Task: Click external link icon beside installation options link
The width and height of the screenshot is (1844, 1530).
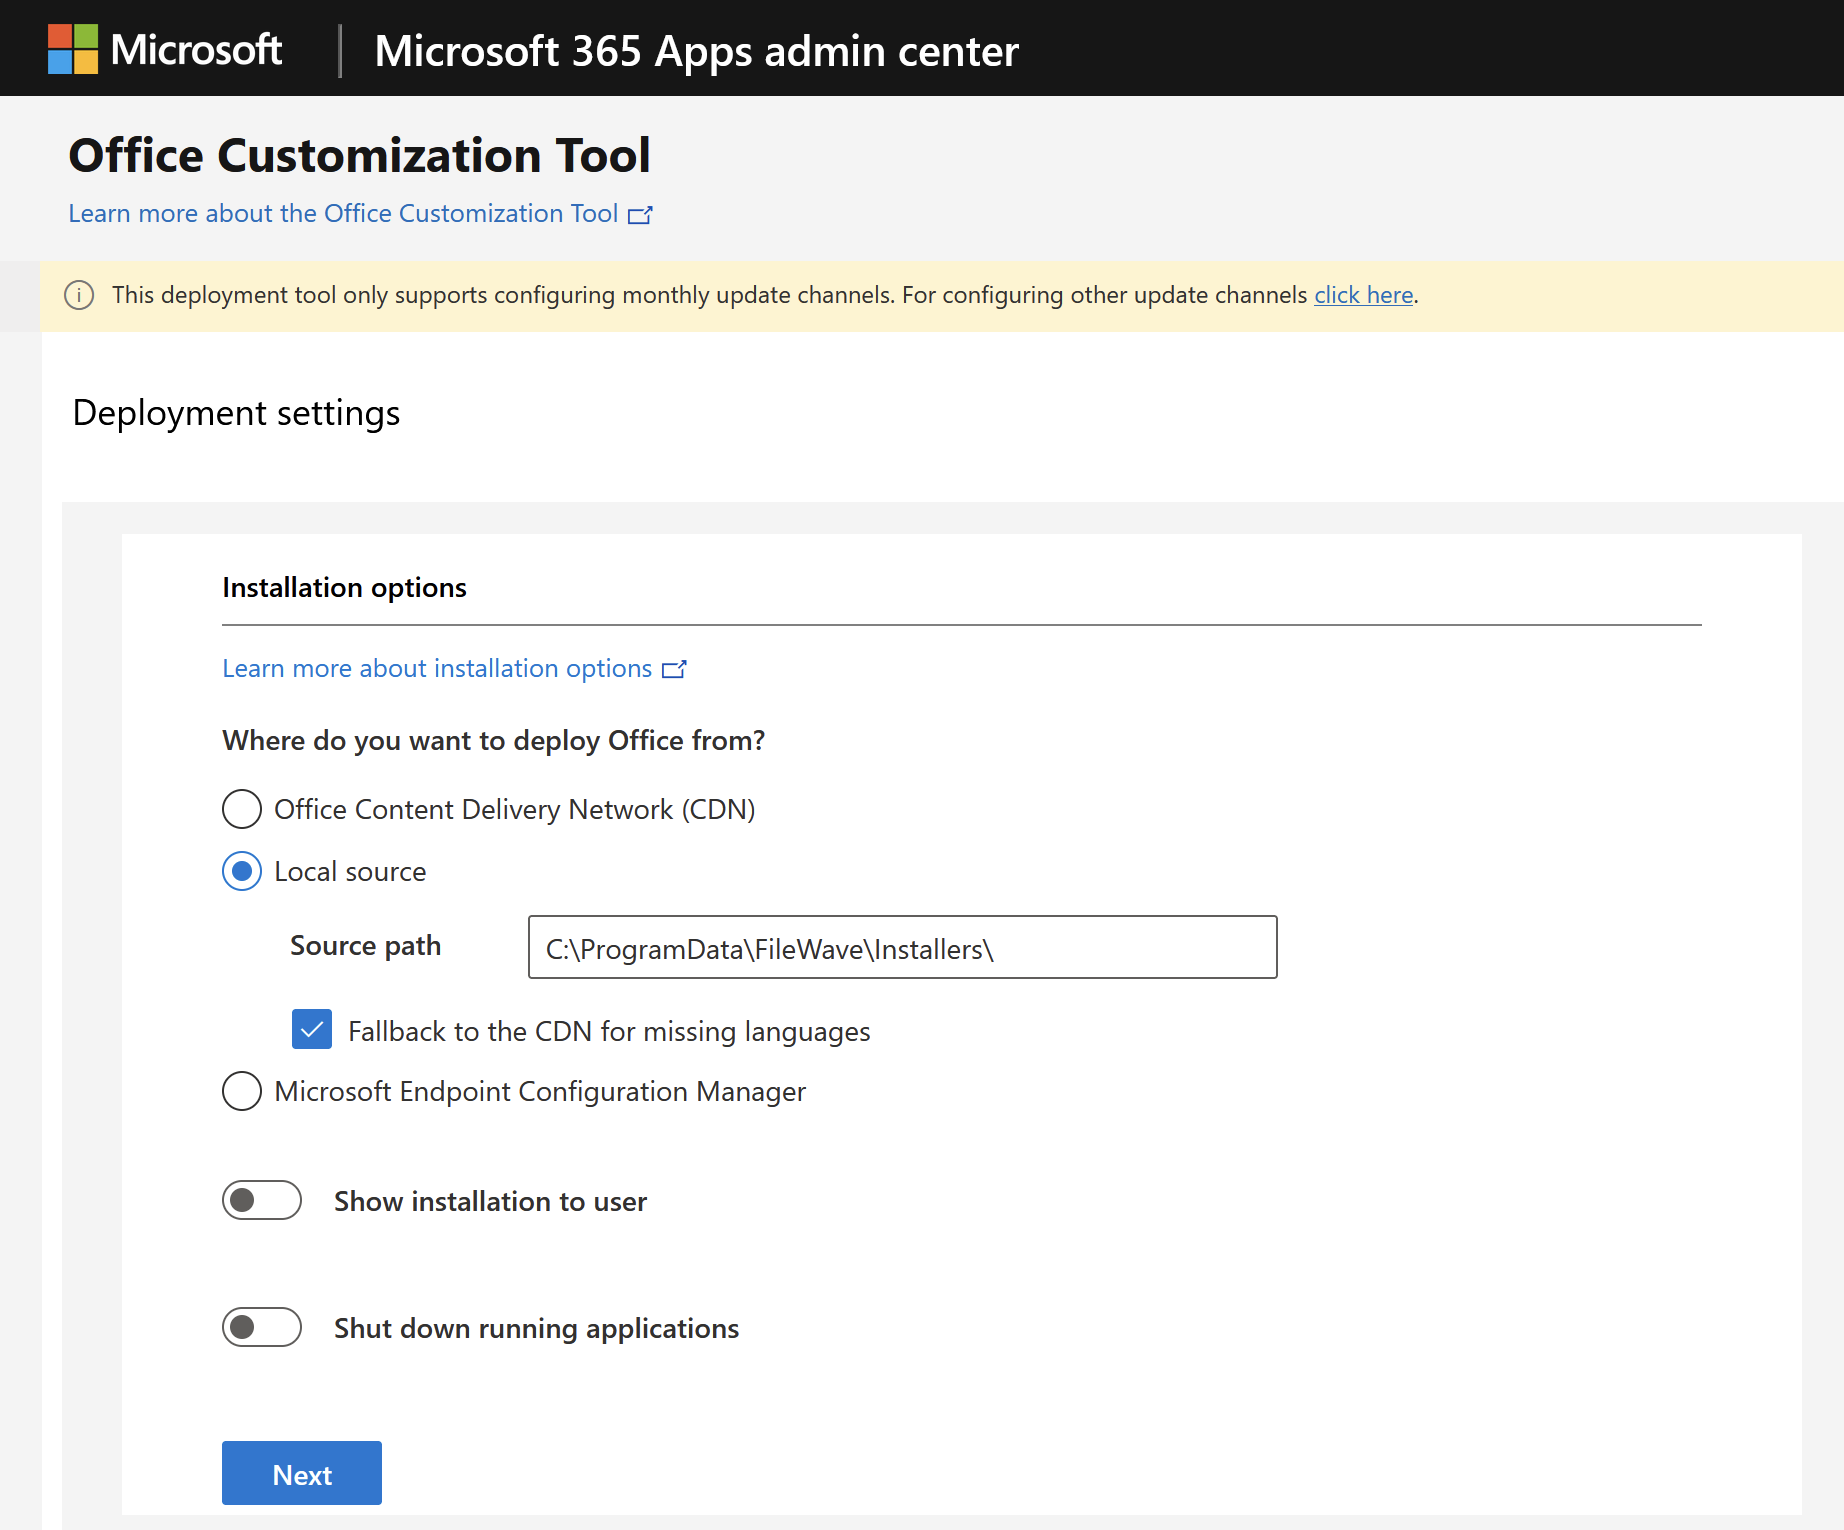Action: pos(675,669)
